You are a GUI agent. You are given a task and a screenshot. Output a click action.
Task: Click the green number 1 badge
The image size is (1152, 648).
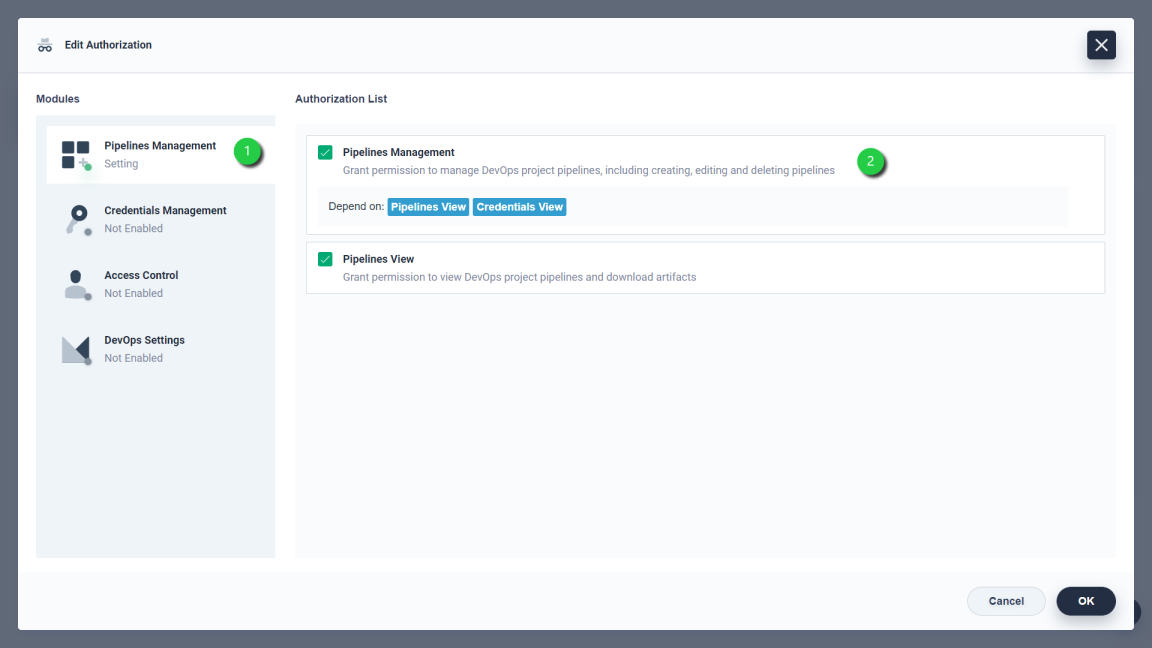coord(247,152)
